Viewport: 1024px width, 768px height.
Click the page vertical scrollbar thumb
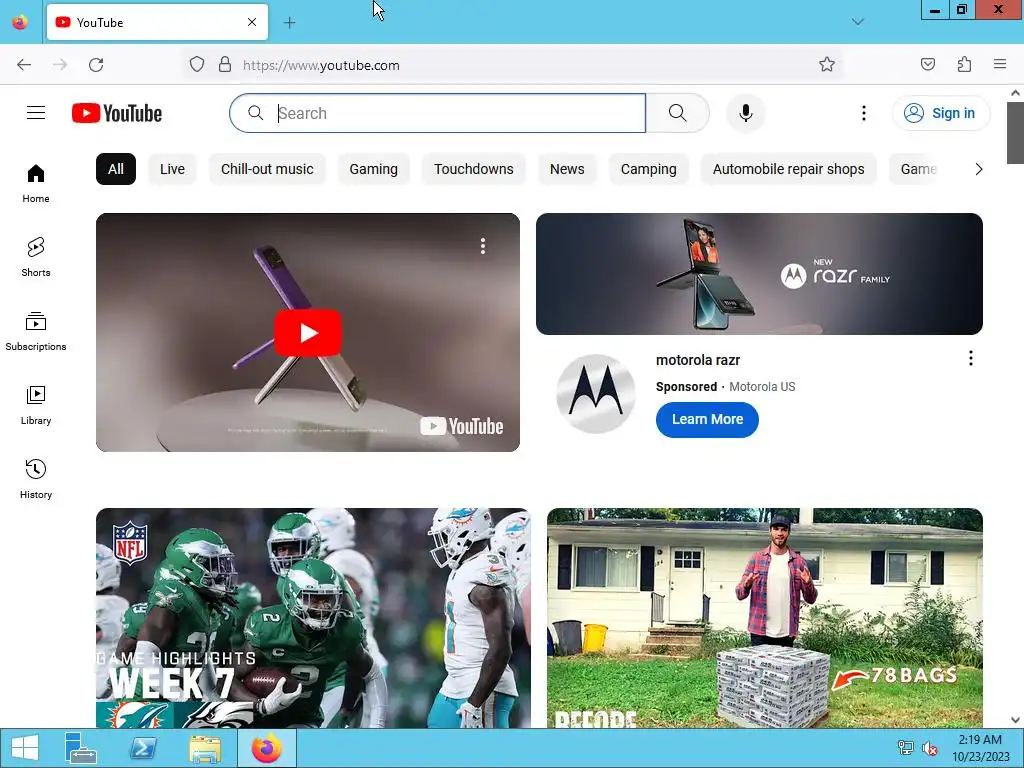[1015, 133]
